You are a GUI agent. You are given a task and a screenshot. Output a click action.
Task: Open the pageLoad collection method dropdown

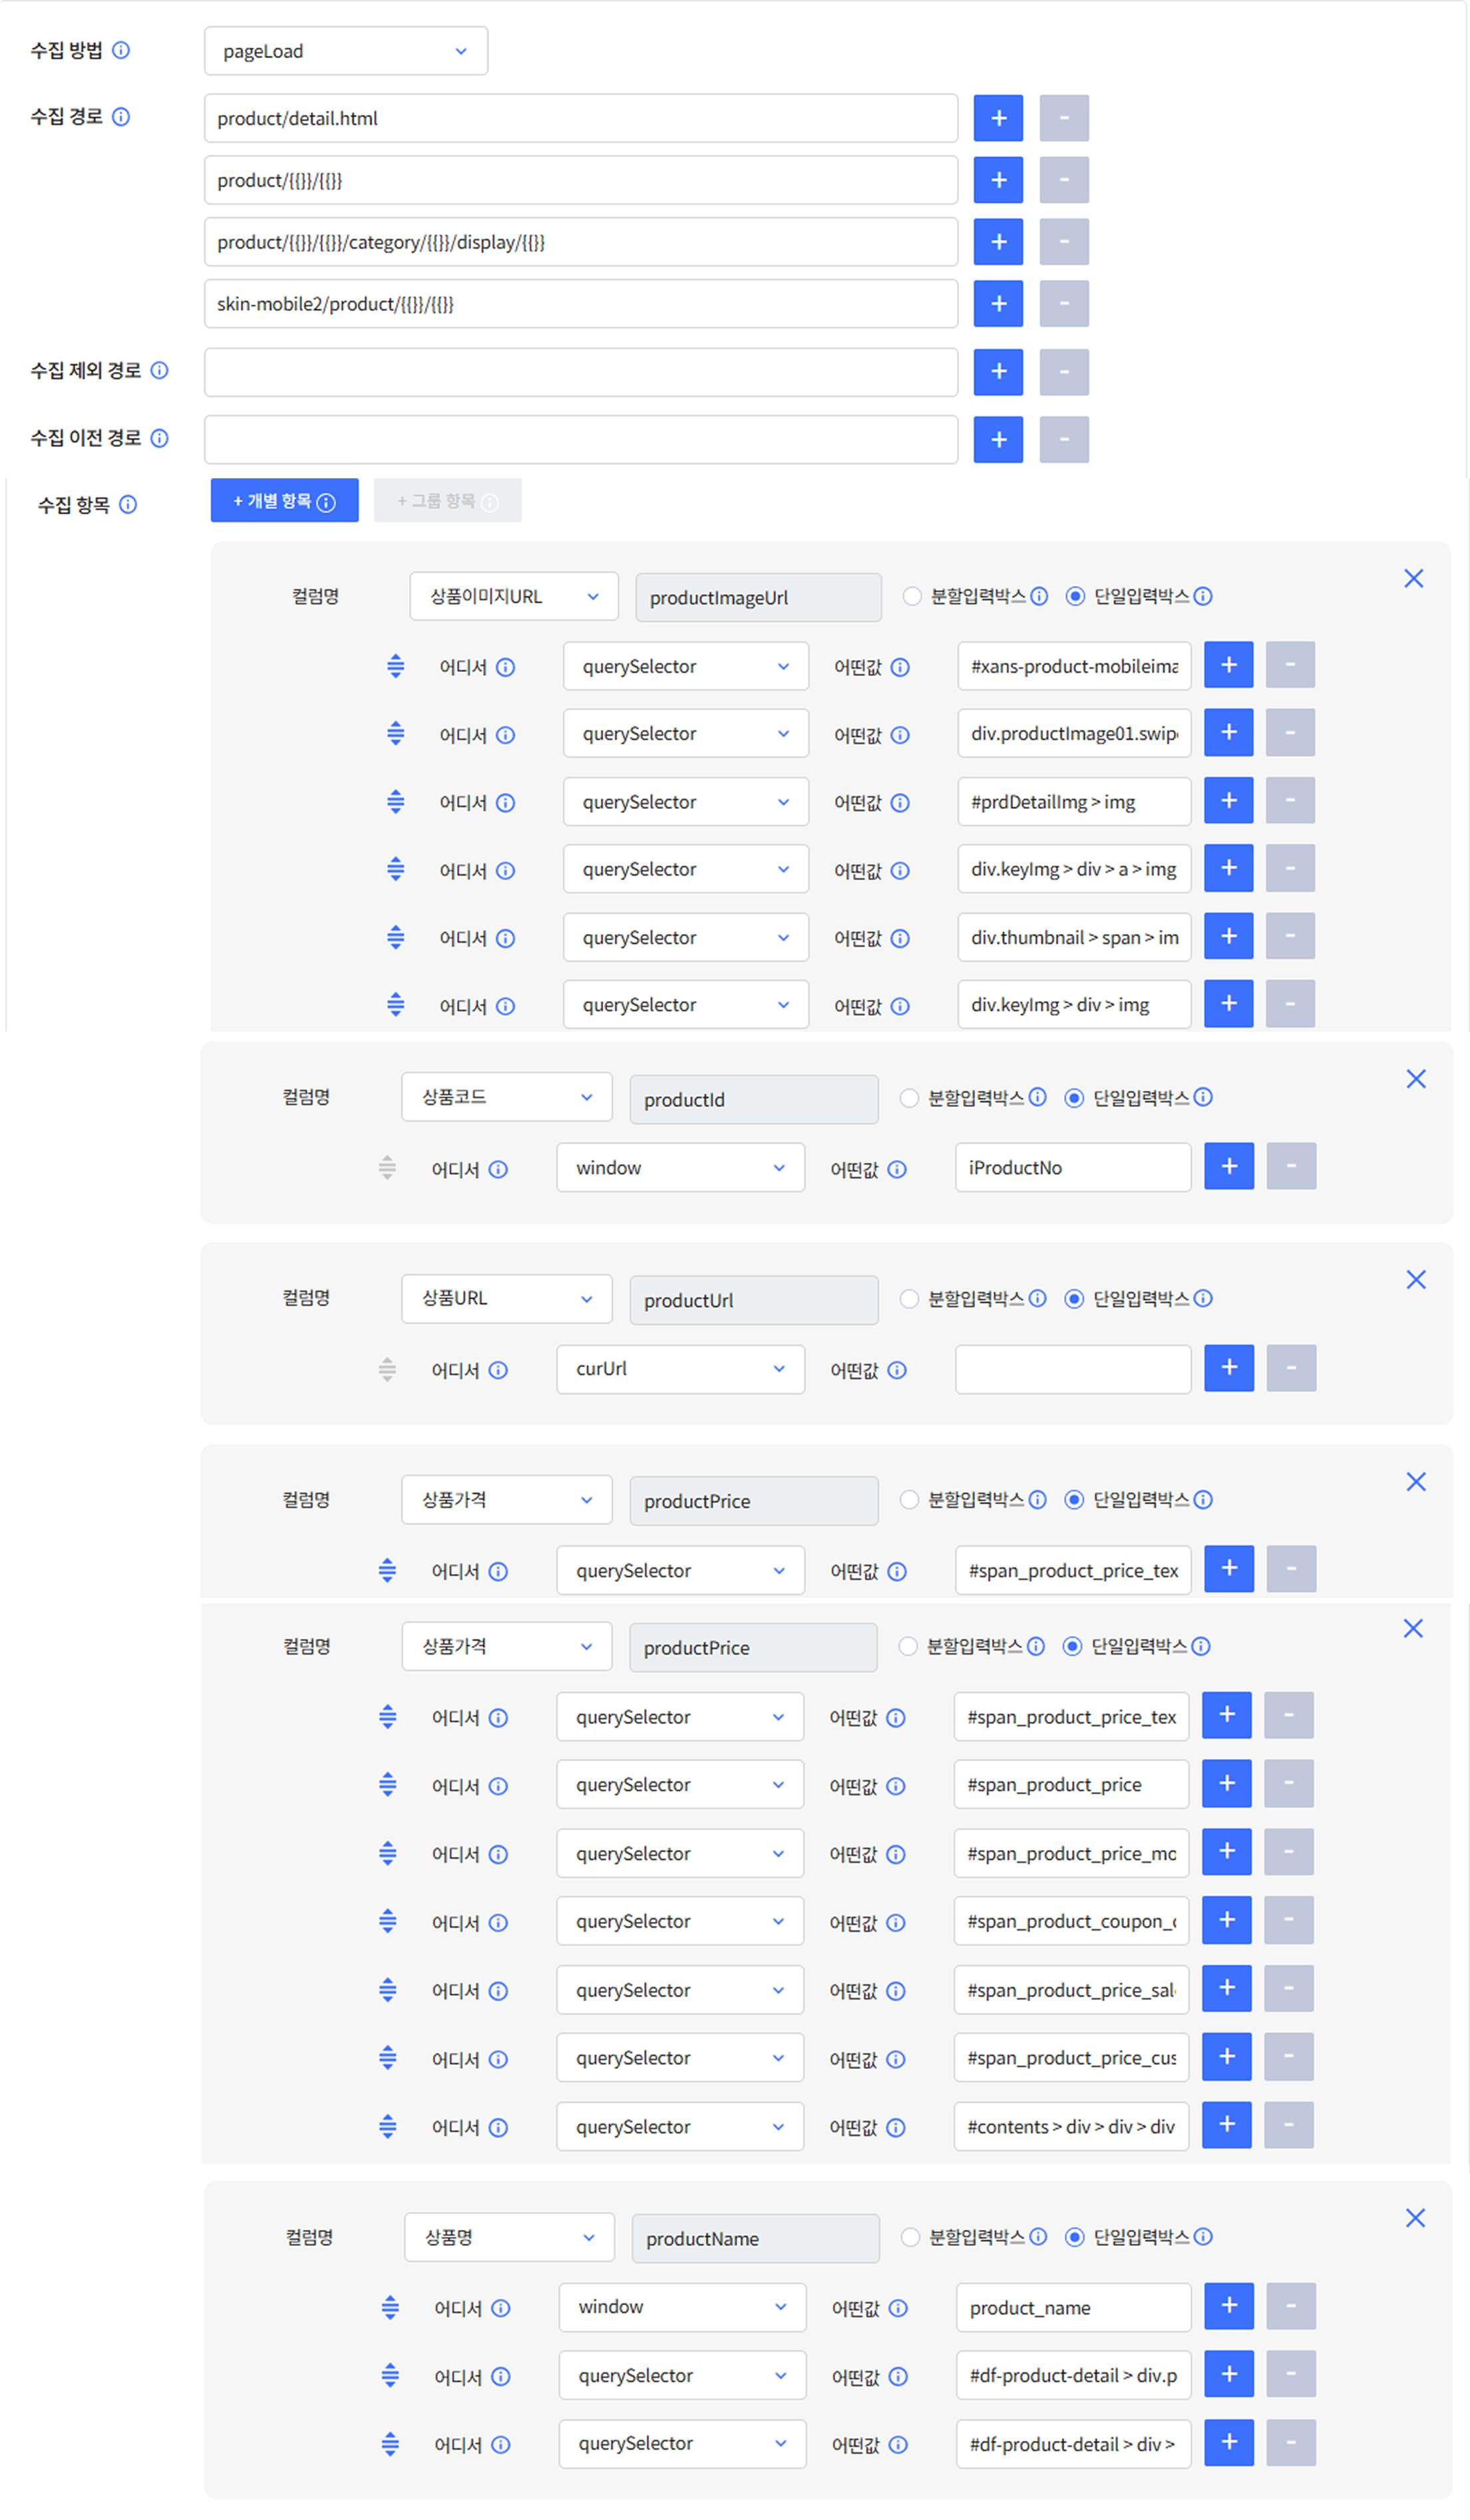pos(346,51)
